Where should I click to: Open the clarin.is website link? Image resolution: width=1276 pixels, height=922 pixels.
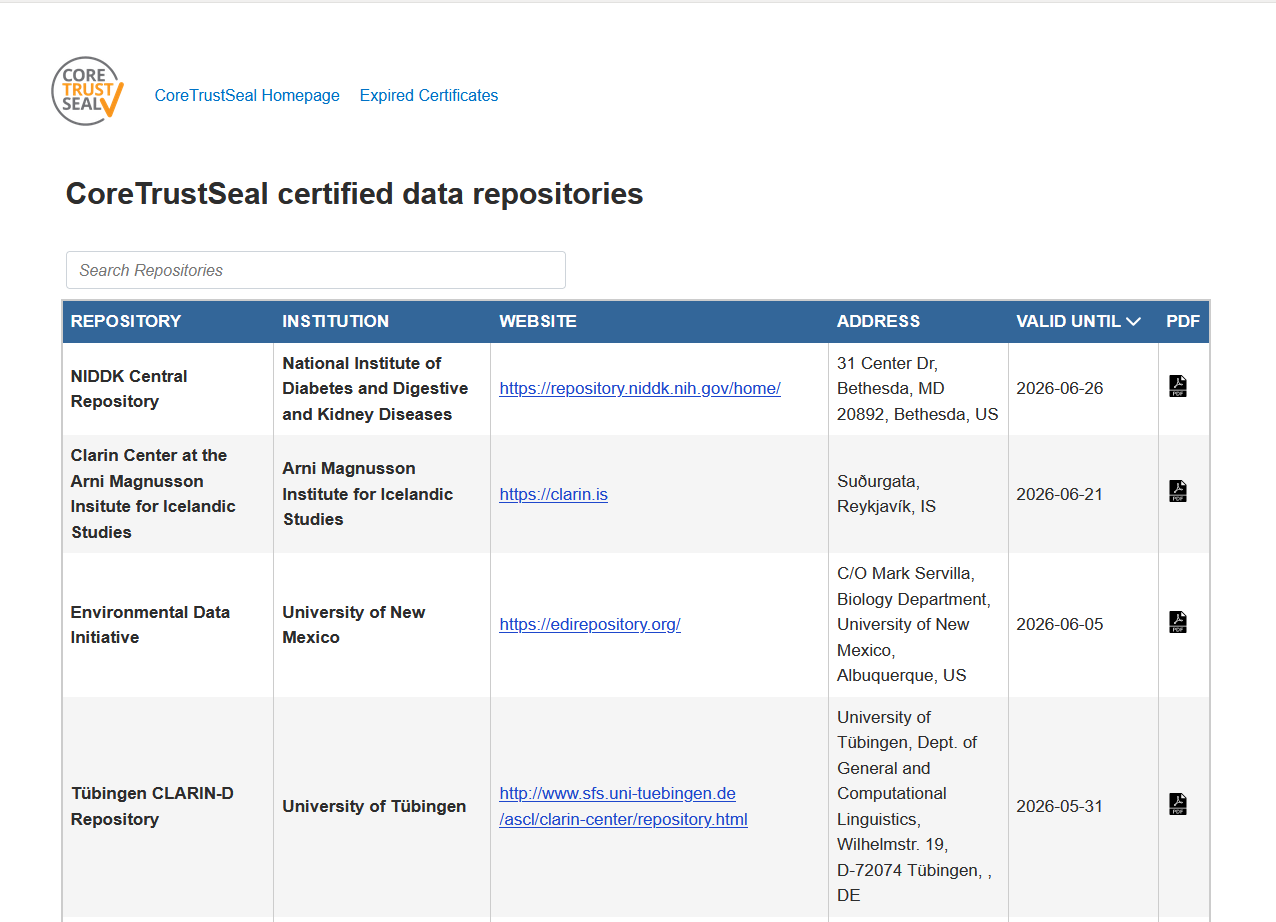(553, 495)
